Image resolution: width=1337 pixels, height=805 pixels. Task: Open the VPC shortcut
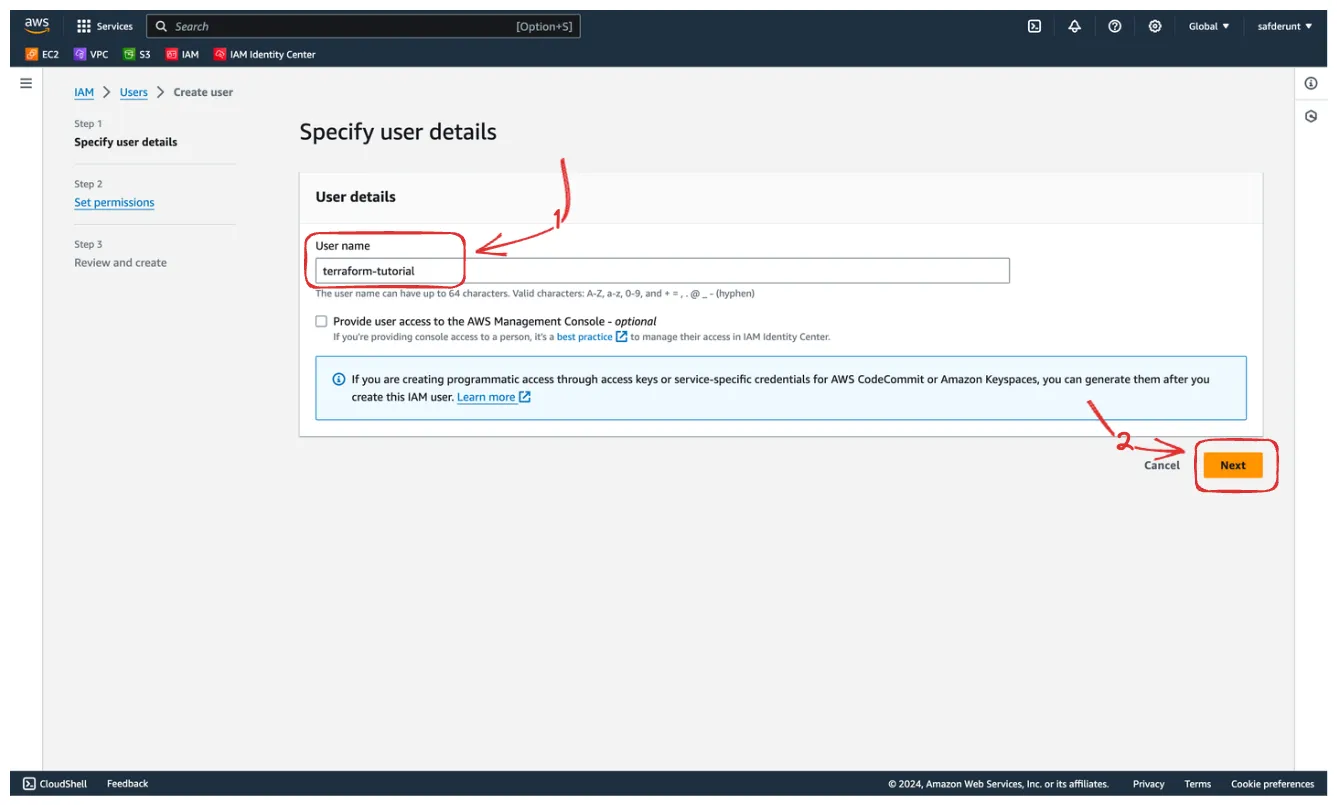pyautogui.click(x=91, y=55)
